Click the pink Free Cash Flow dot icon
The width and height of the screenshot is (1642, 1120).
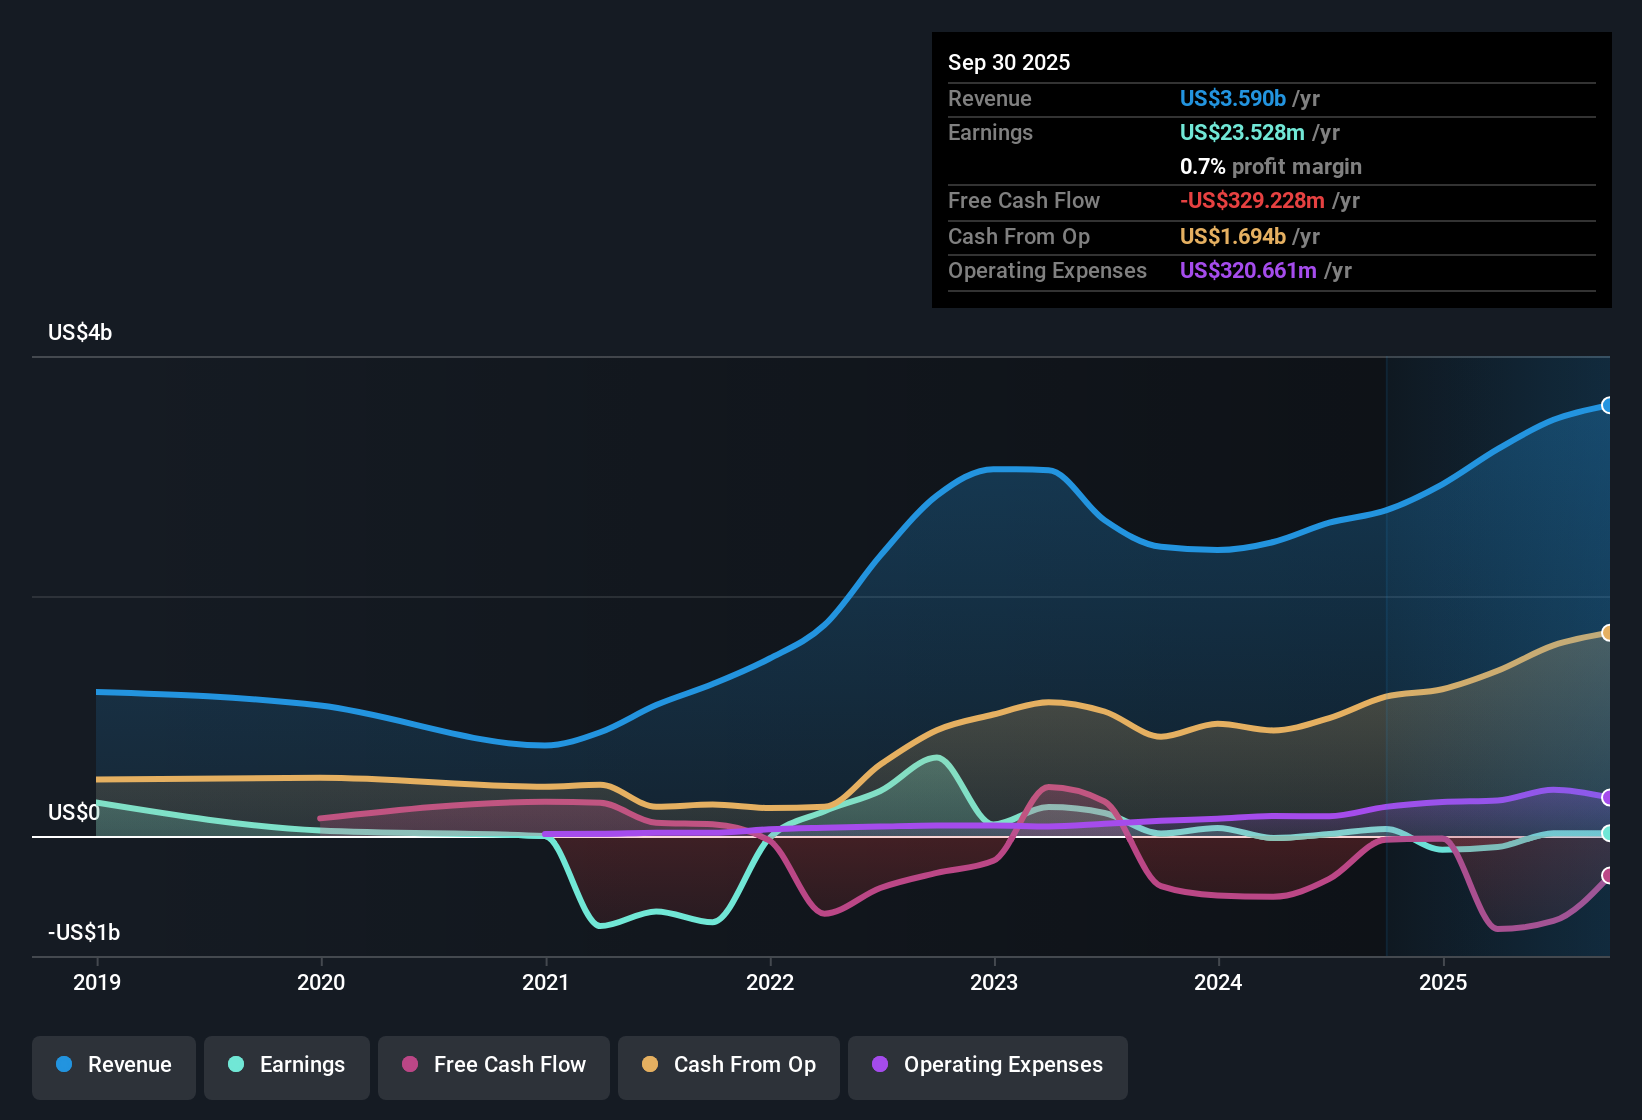point(409,1065)
